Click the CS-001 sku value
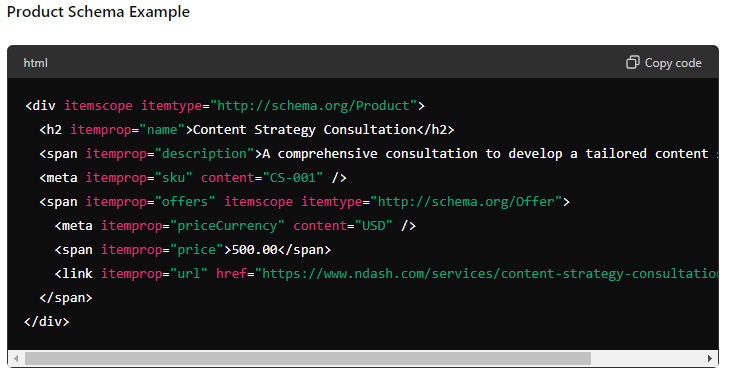 [x=293, y=178]
